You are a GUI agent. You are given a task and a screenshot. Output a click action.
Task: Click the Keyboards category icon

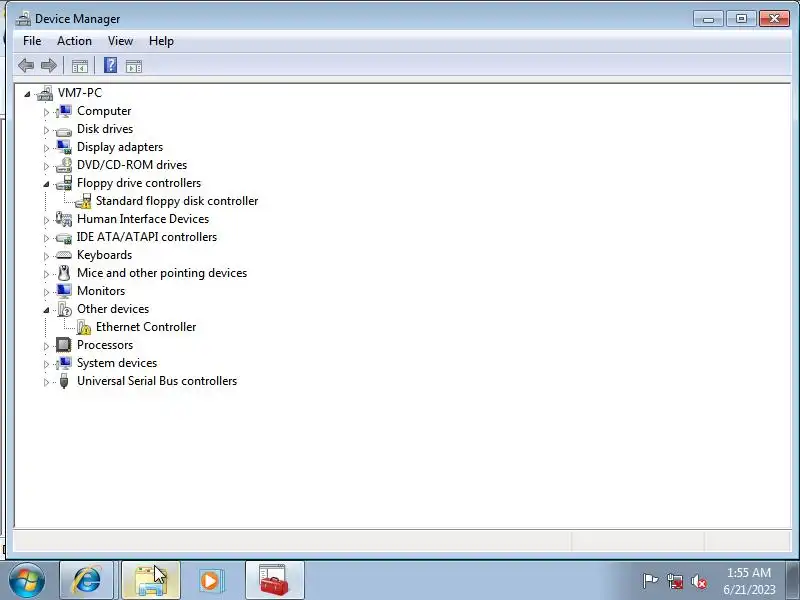coord(64,255)
